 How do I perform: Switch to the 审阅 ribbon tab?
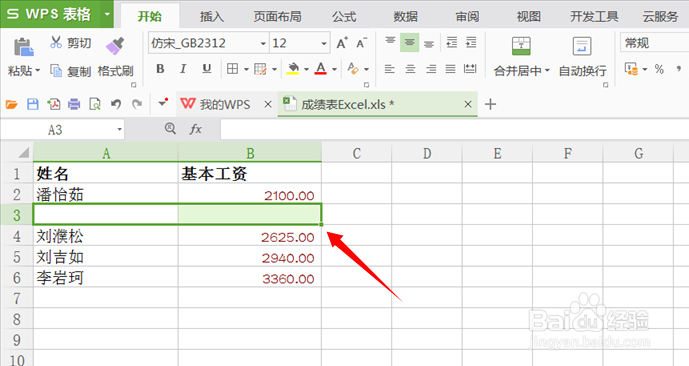click(467, 17)
